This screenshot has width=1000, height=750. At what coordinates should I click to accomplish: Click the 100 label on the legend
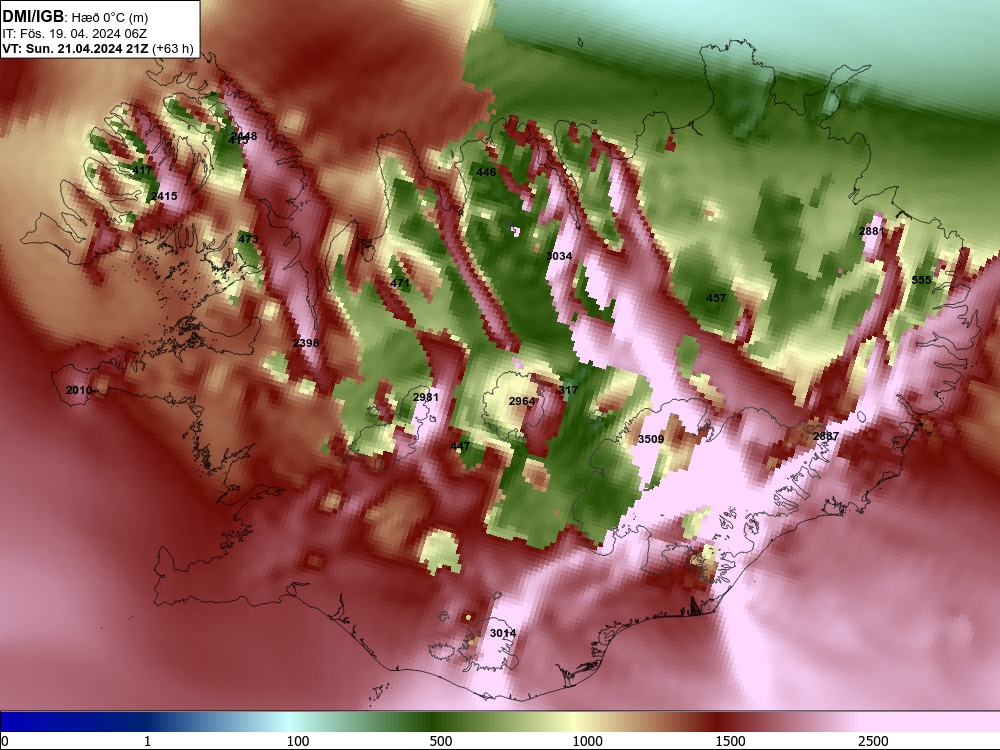point(298,741)
